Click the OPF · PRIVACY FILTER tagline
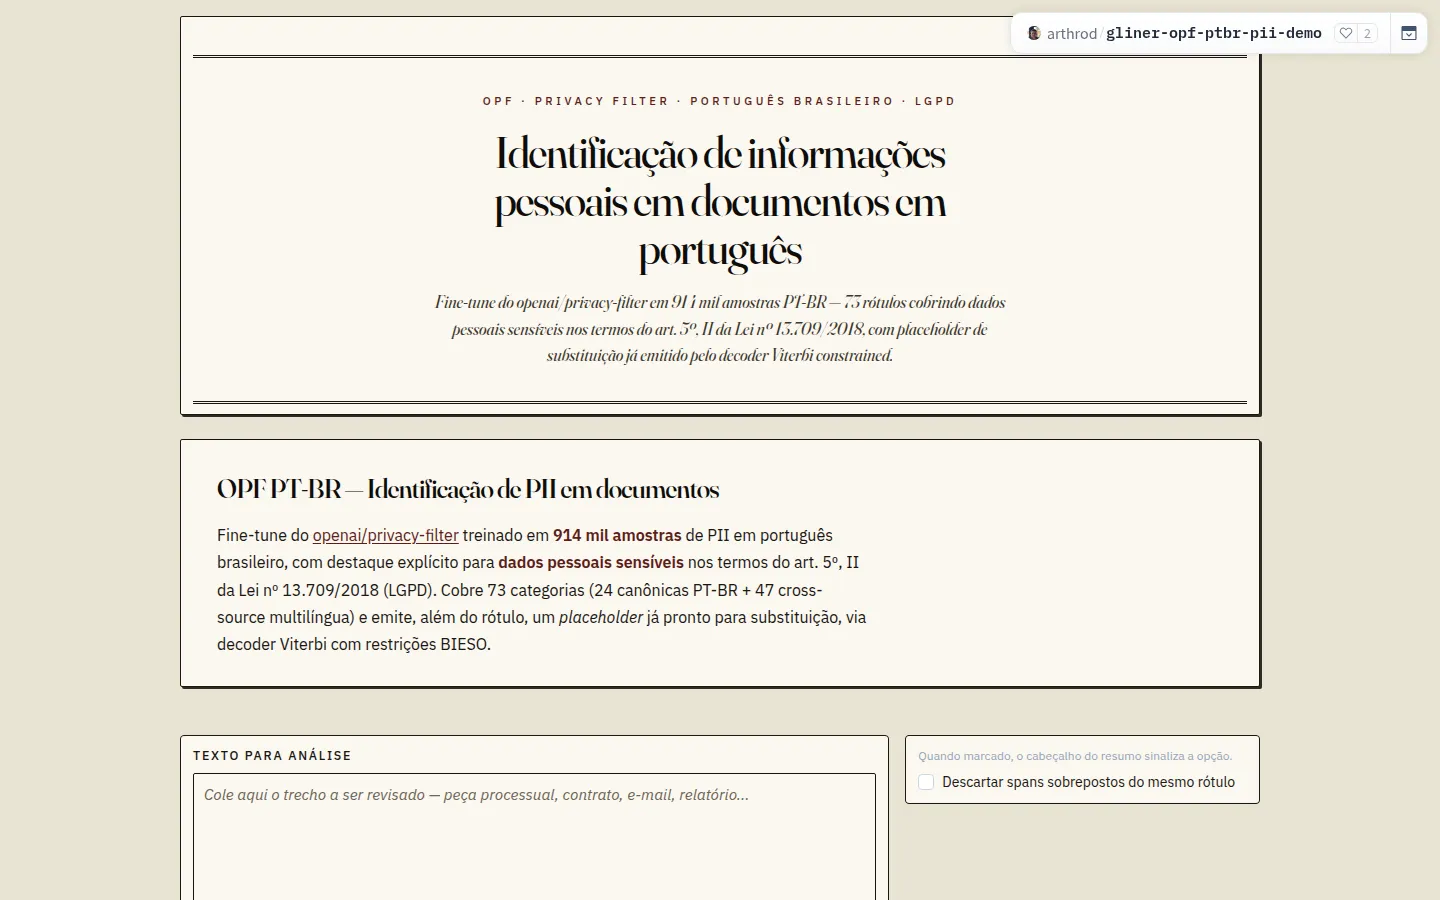Screen dimensions: 1440x900 (719, 101)
